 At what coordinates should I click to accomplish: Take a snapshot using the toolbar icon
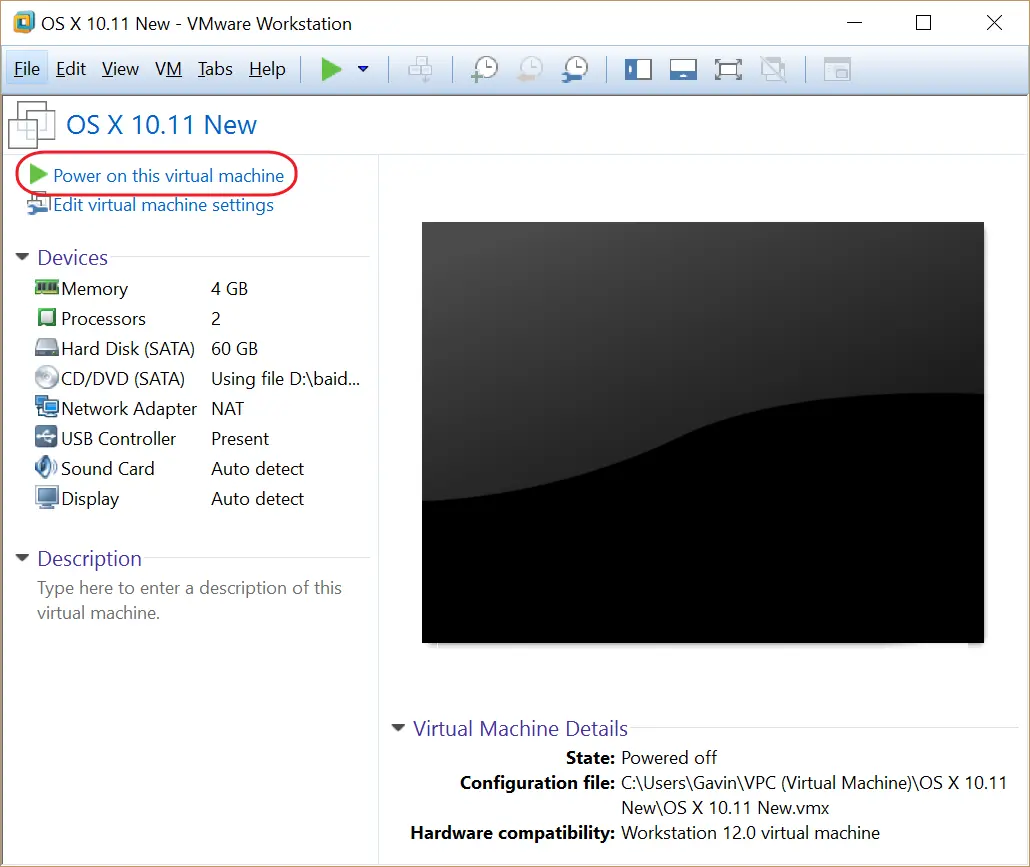point(484,69)
